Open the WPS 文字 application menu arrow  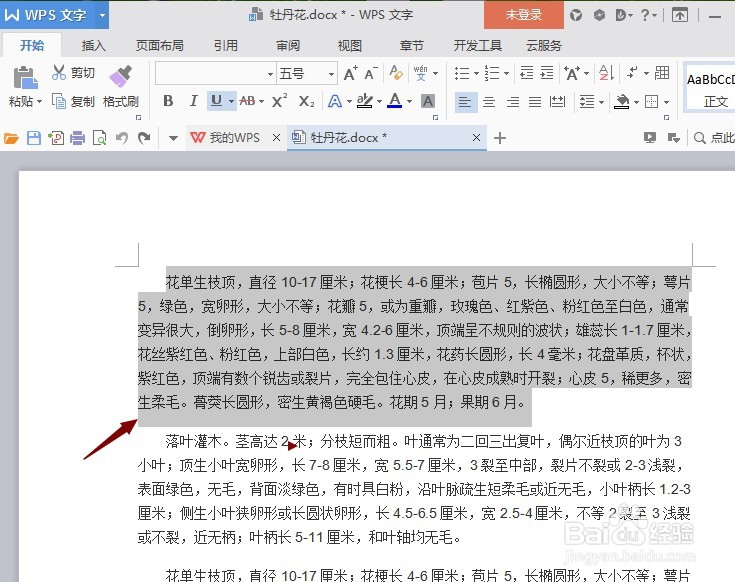[102, 15]
